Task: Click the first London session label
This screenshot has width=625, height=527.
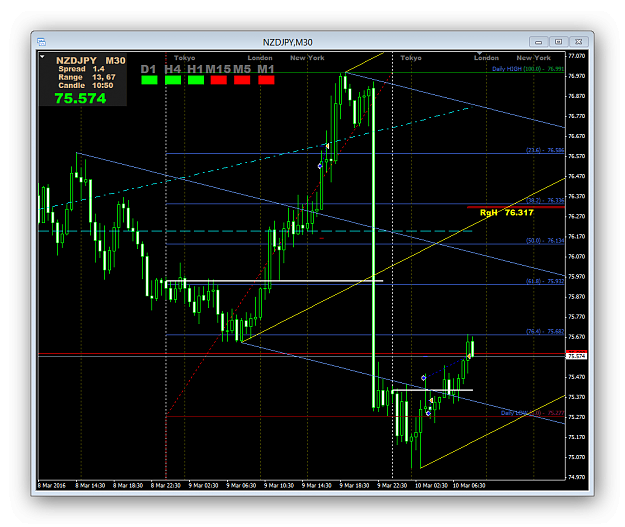Action: (260, 58)
